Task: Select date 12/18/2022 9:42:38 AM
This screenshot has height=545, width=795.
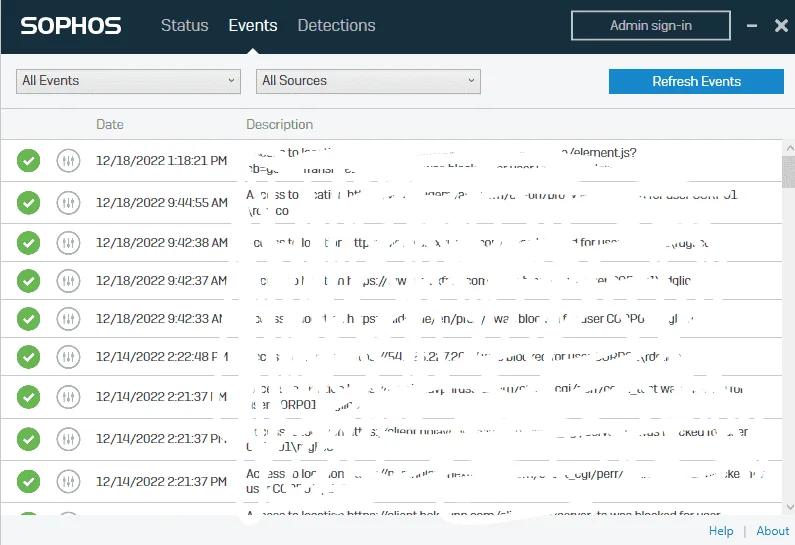Action: (x=162, y=243)
